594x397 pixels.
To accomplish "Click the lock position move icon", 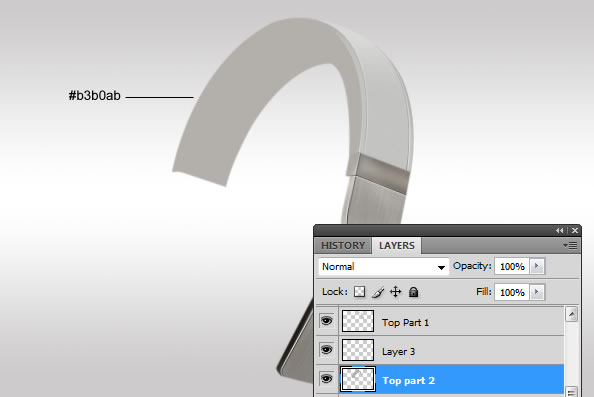I will click(x=395, y=292).
